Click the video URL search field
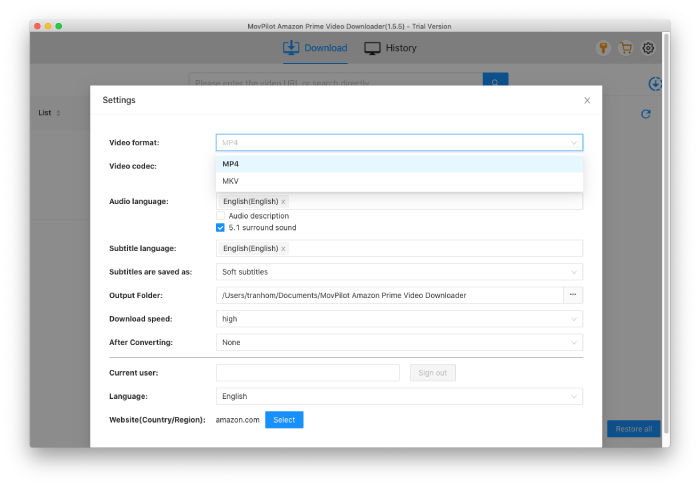Image resolution: width=700 pixels, height=487 pixels. click(336, 79)
